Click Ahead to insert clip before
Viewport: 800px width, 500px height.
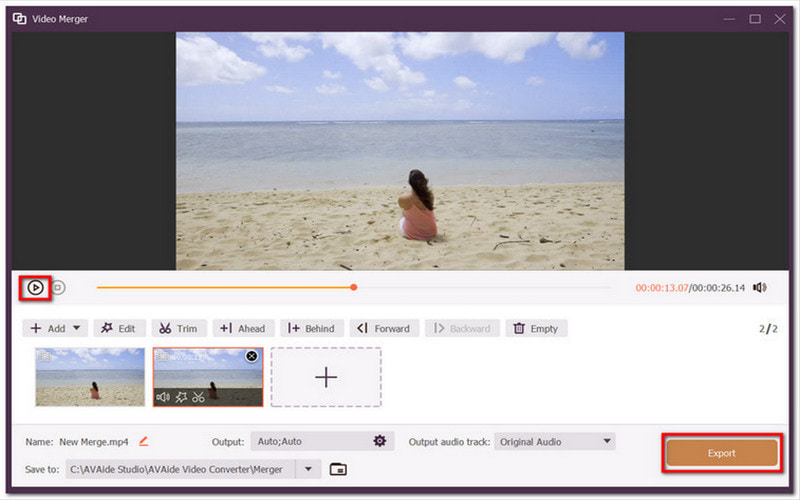click(x=242, y=328)
